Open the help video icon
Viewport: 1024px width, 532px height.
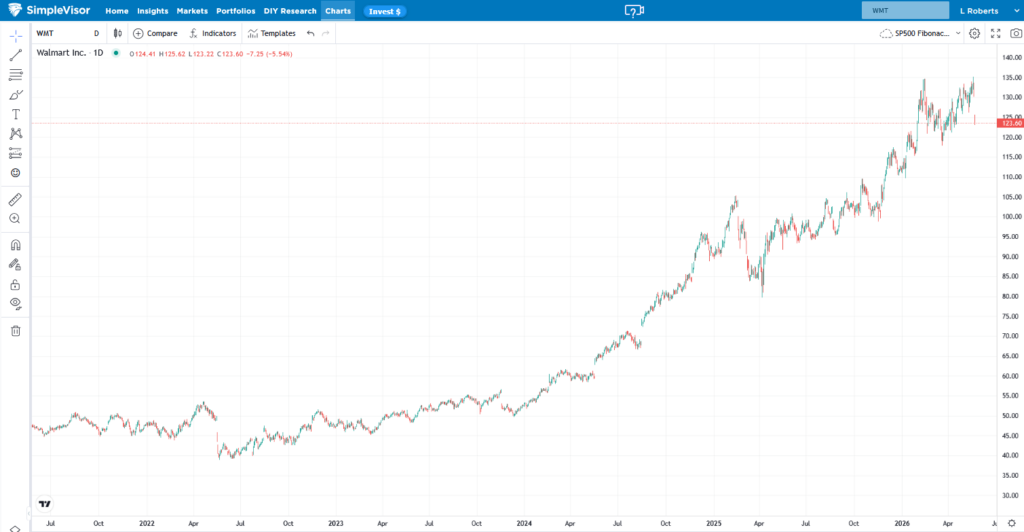tap(634, 11)
